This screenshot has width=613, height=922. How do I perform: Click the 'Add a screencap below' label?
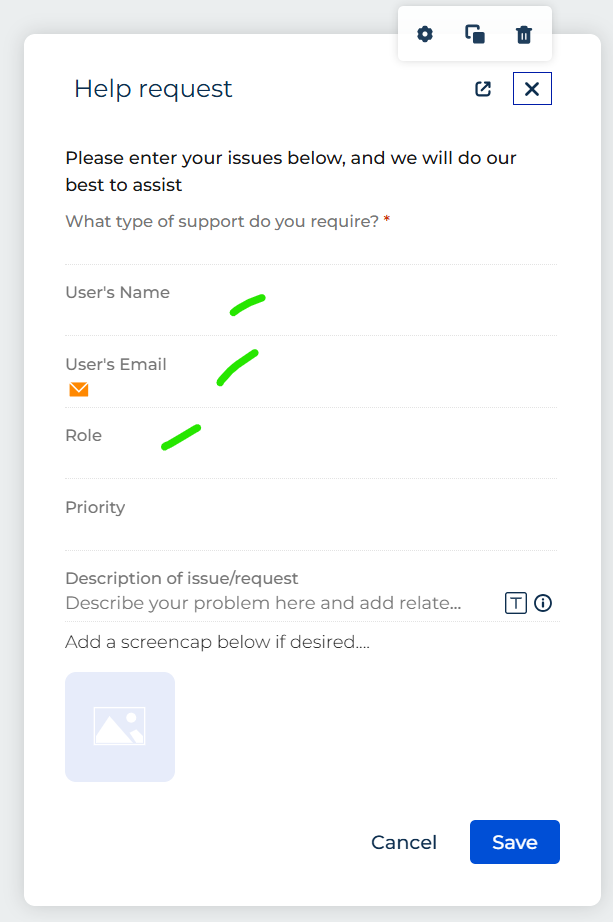click(217, 642)
